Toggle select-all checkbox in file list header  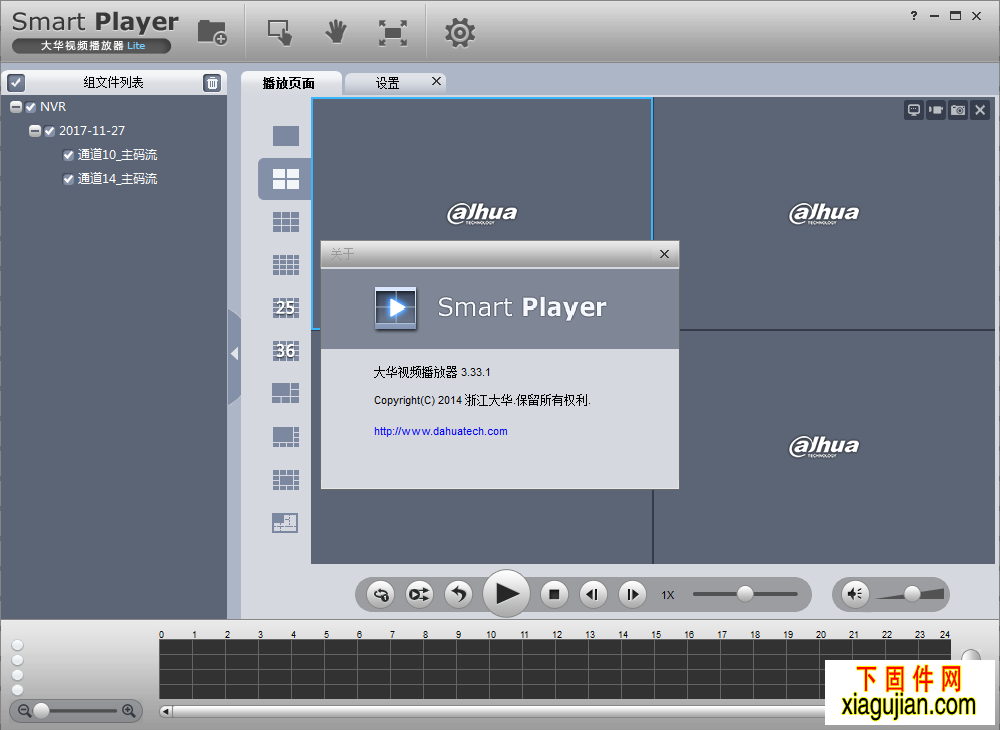pos(16,82)
